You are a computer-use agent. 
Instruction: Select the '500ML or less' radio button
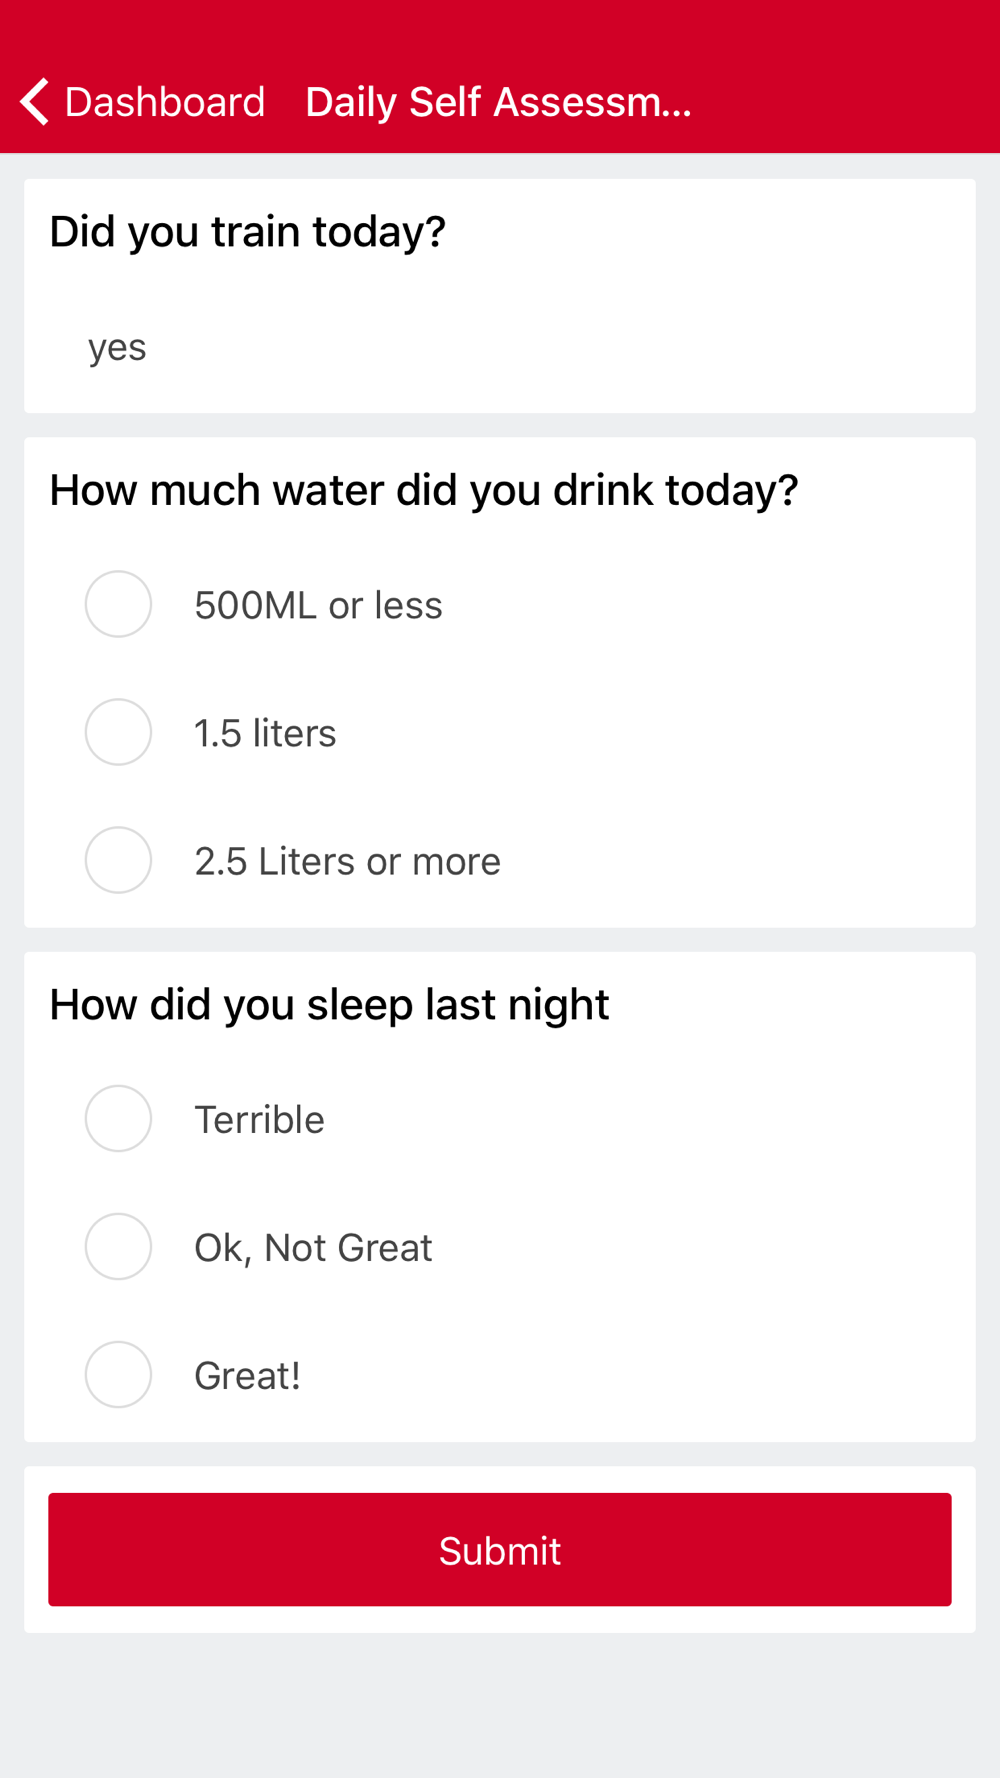118,604
